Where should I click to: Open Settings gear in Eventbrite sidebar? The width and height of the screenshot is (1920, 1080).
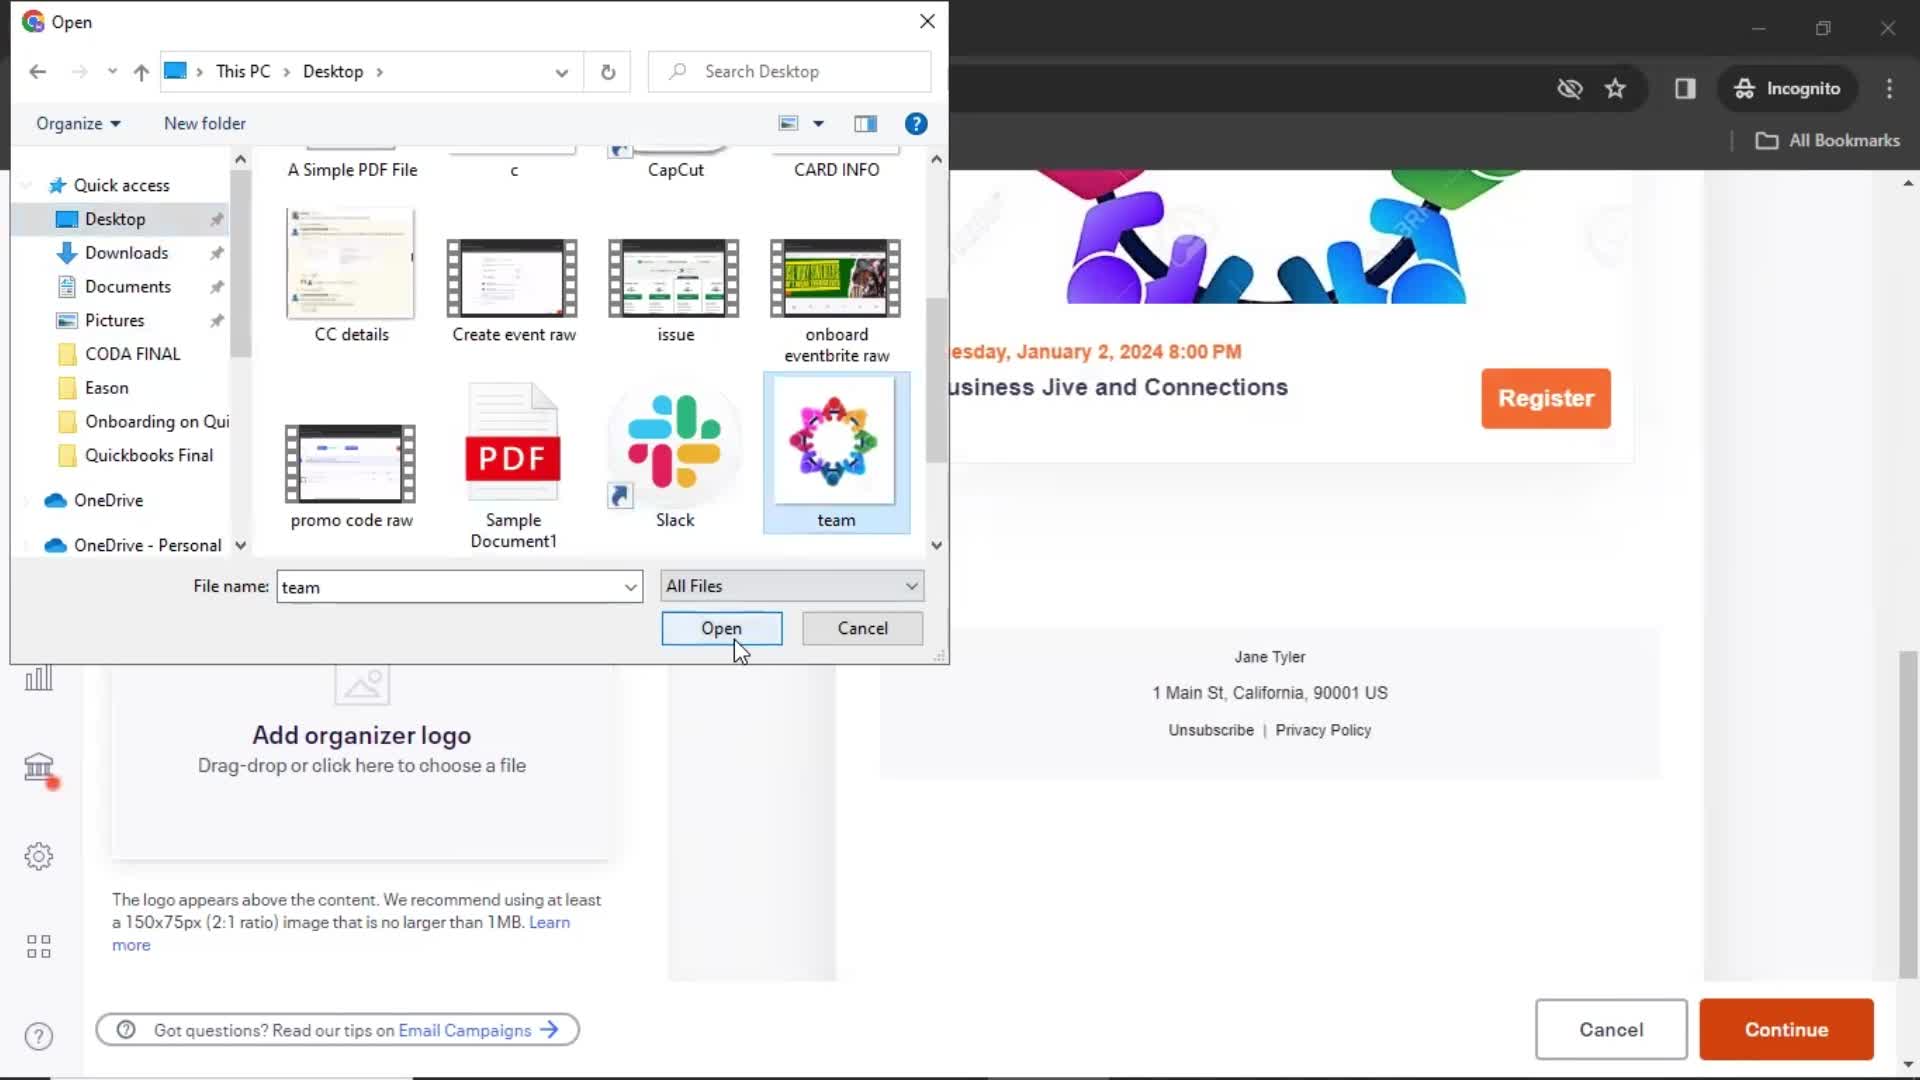coord(39,857)
